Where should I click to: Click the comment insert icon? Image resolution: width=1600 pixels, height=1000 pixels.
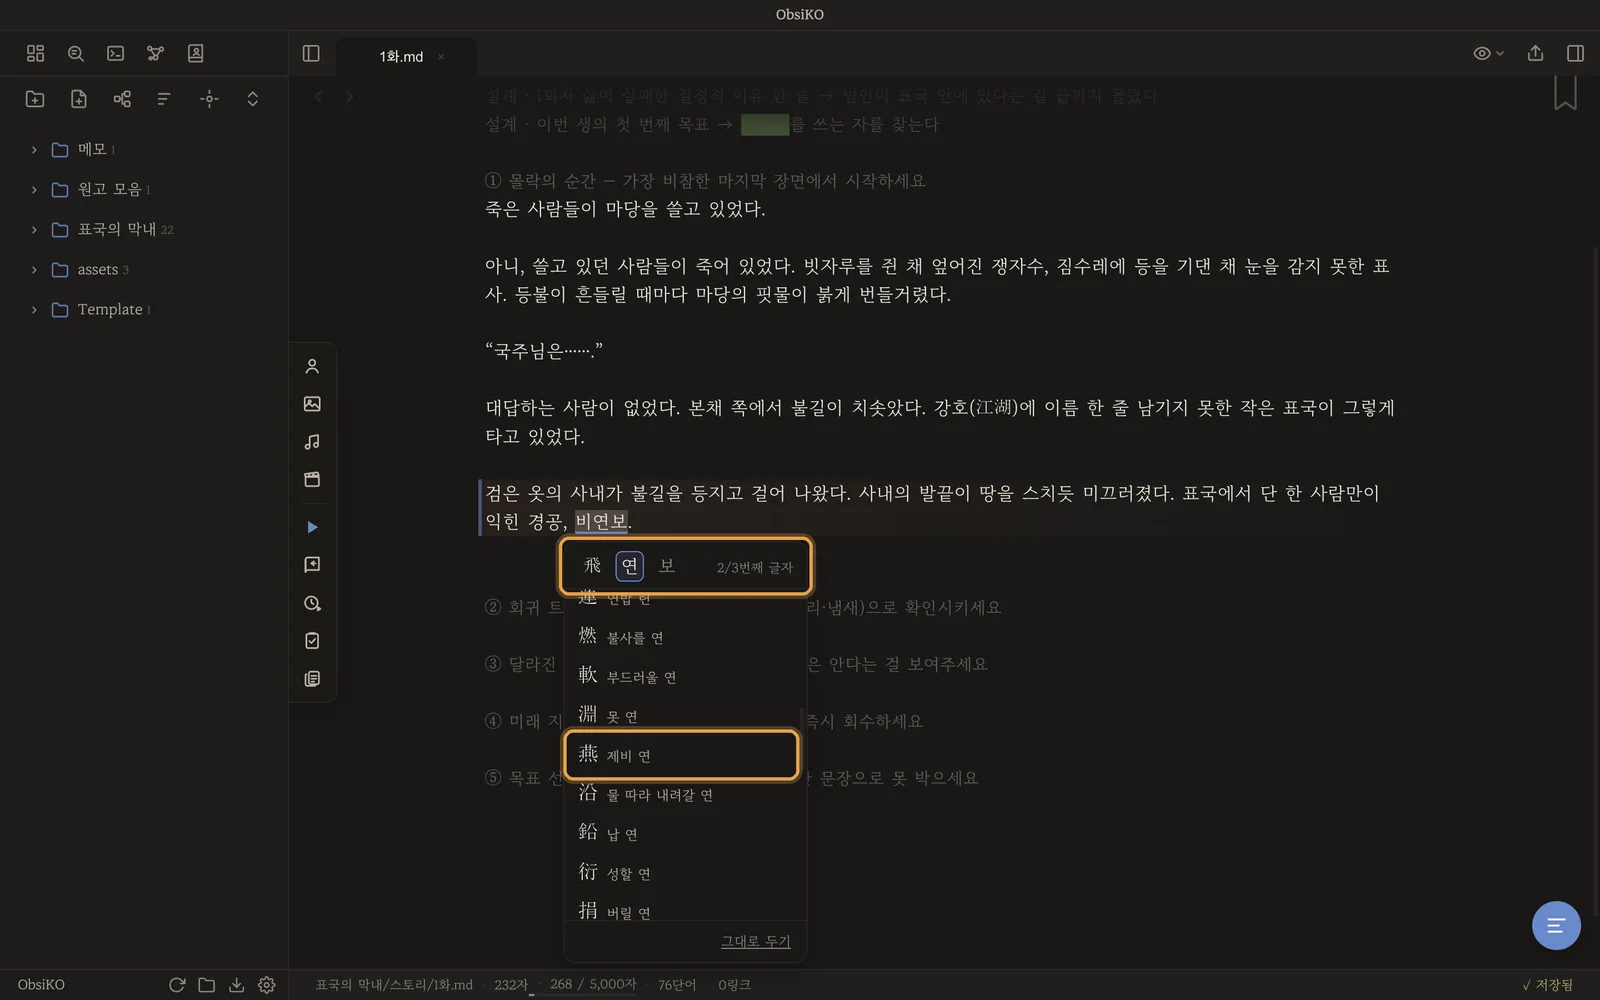click(x=312, y=565)
